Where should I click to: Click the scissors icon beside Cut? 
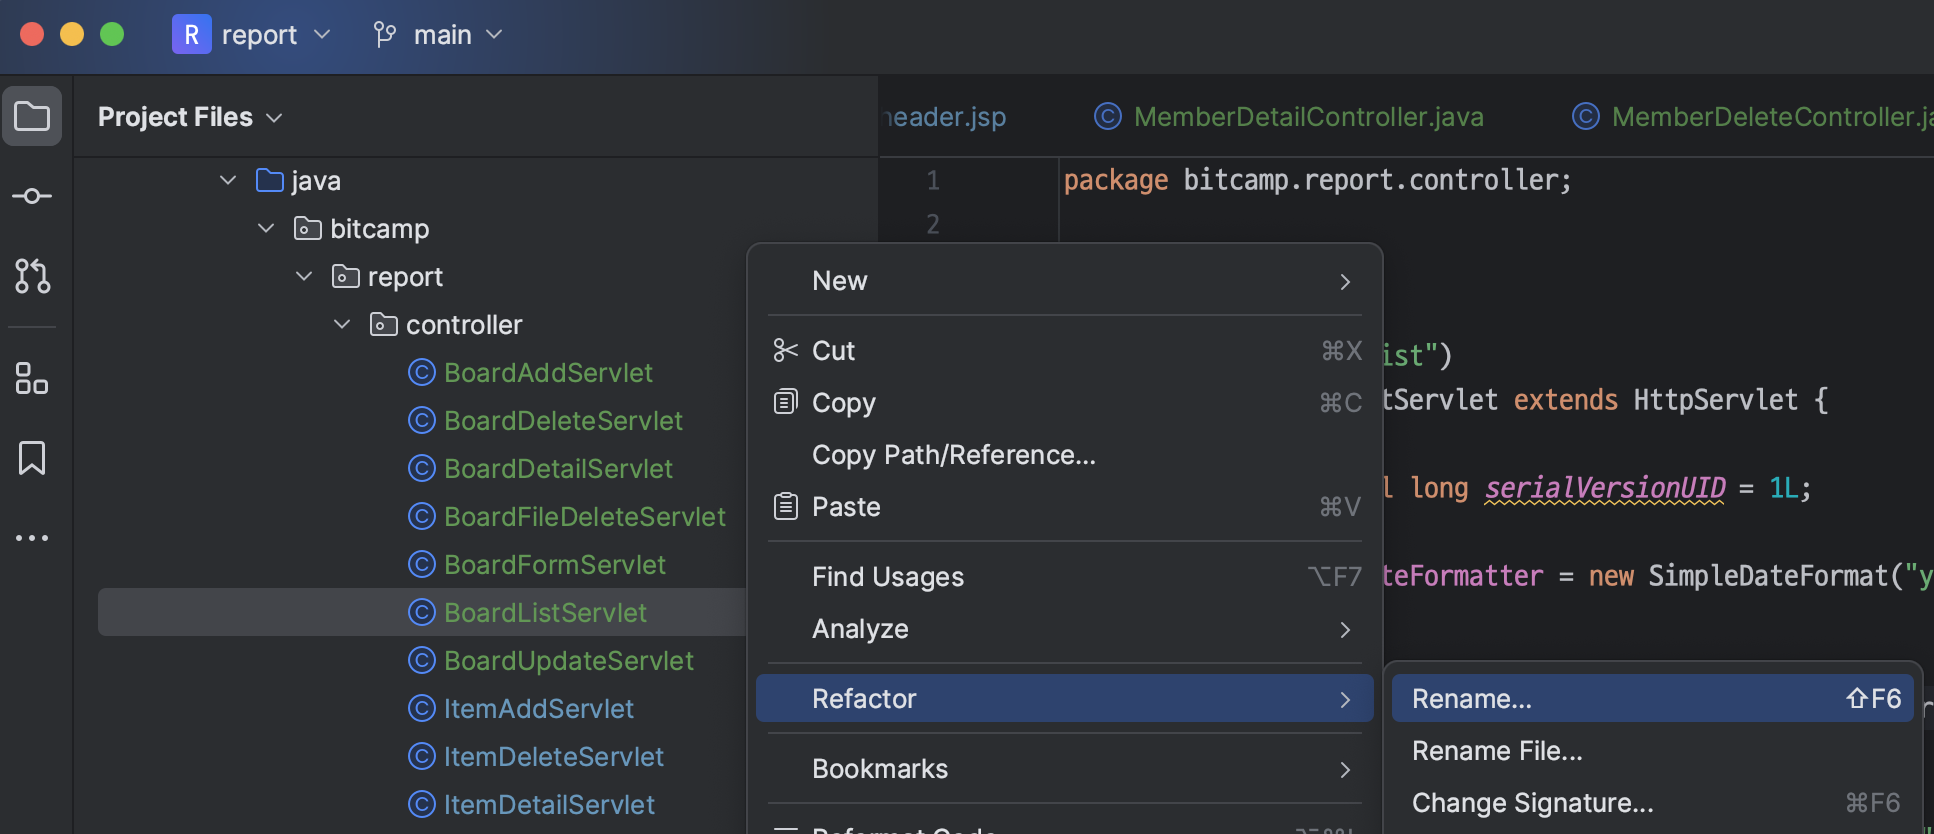click(x=786, y=350)
